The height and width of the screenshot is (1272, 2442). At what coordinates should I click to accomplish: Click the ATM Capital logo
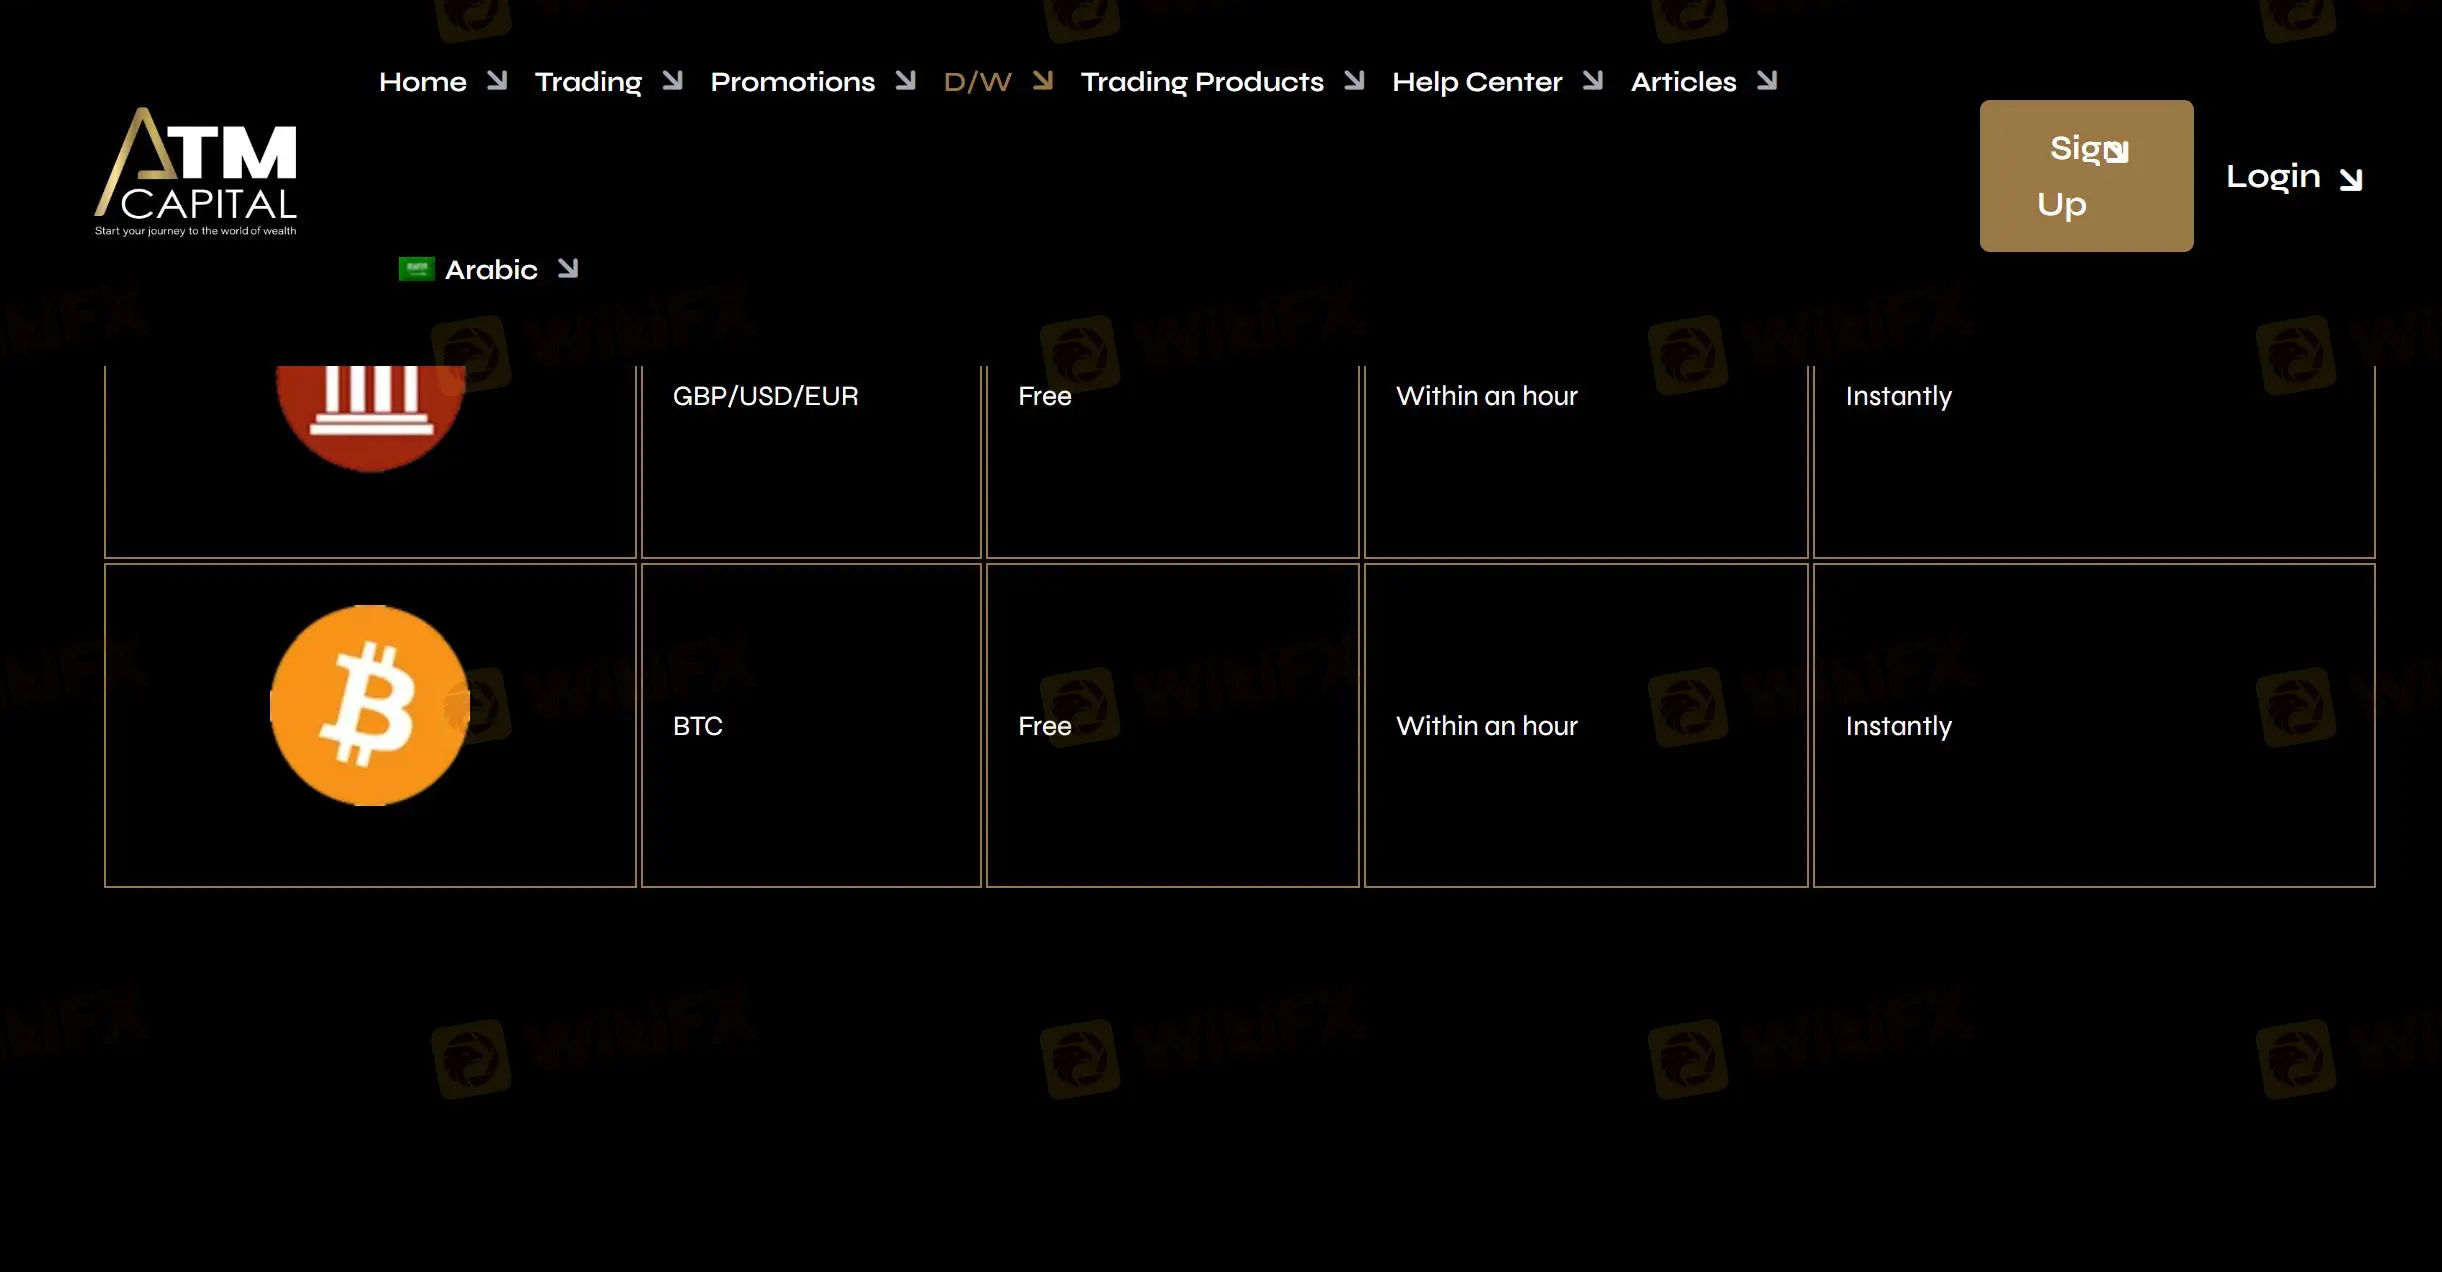point(196,172)
